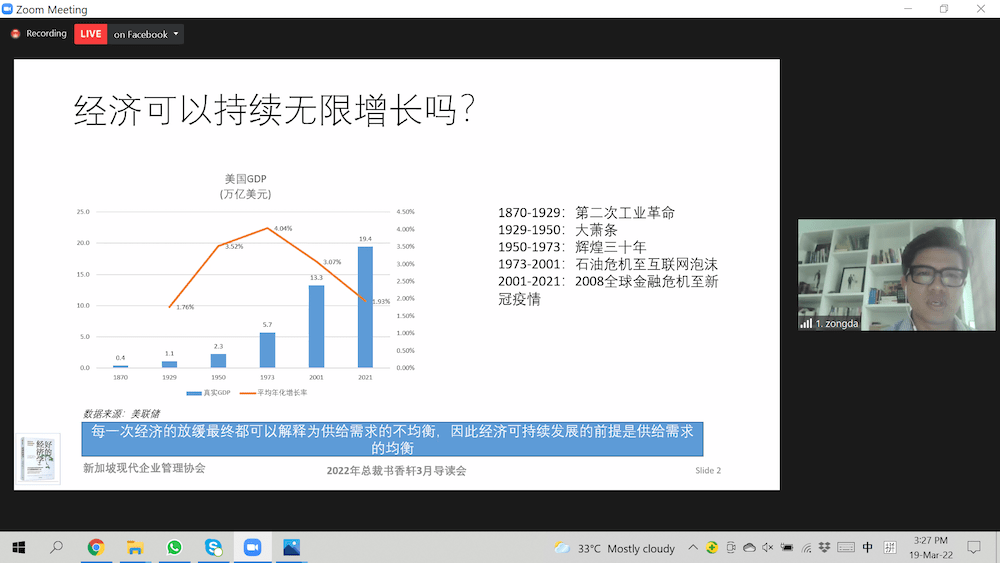
Task: Open File Explorer from the taskbar
Action: (135, 547)
